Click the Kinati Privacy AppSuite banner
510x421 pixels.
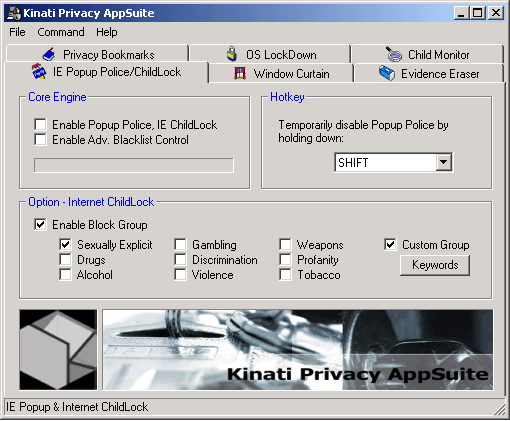pyautogui.click(x=298, y=350)
